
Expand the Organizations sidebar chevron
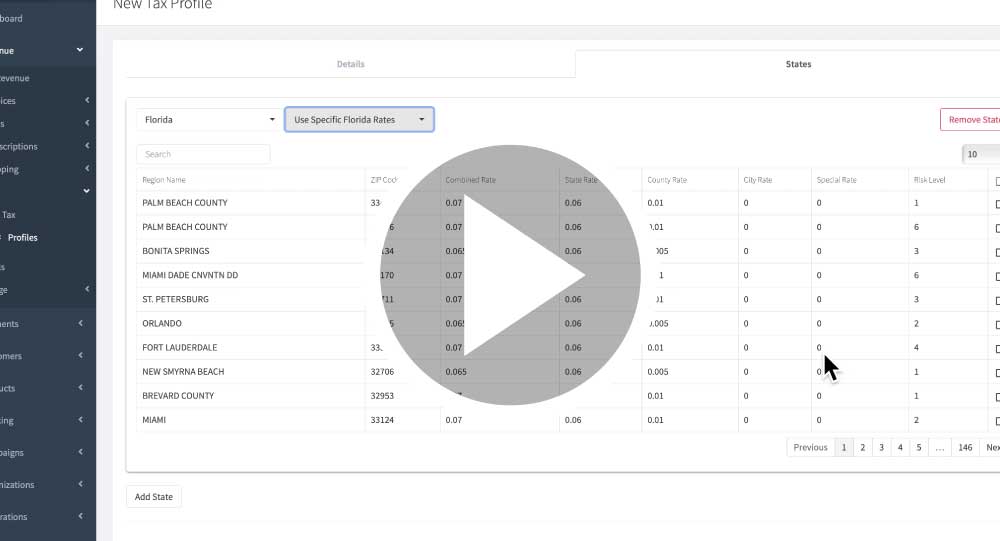coord(80,484)
